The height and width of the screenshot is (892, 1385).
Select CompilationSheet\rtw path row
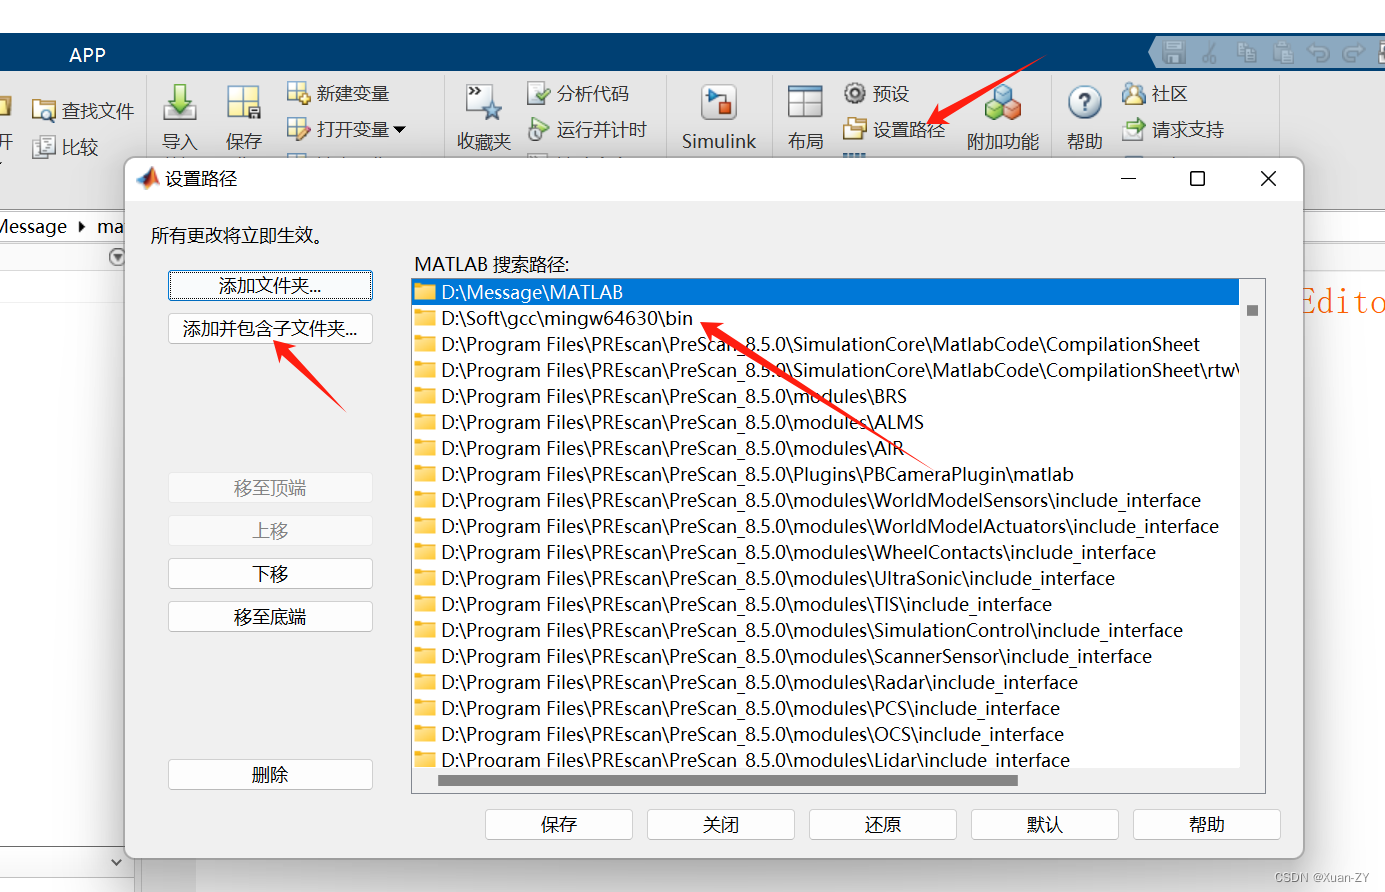(x=826, y=370)
